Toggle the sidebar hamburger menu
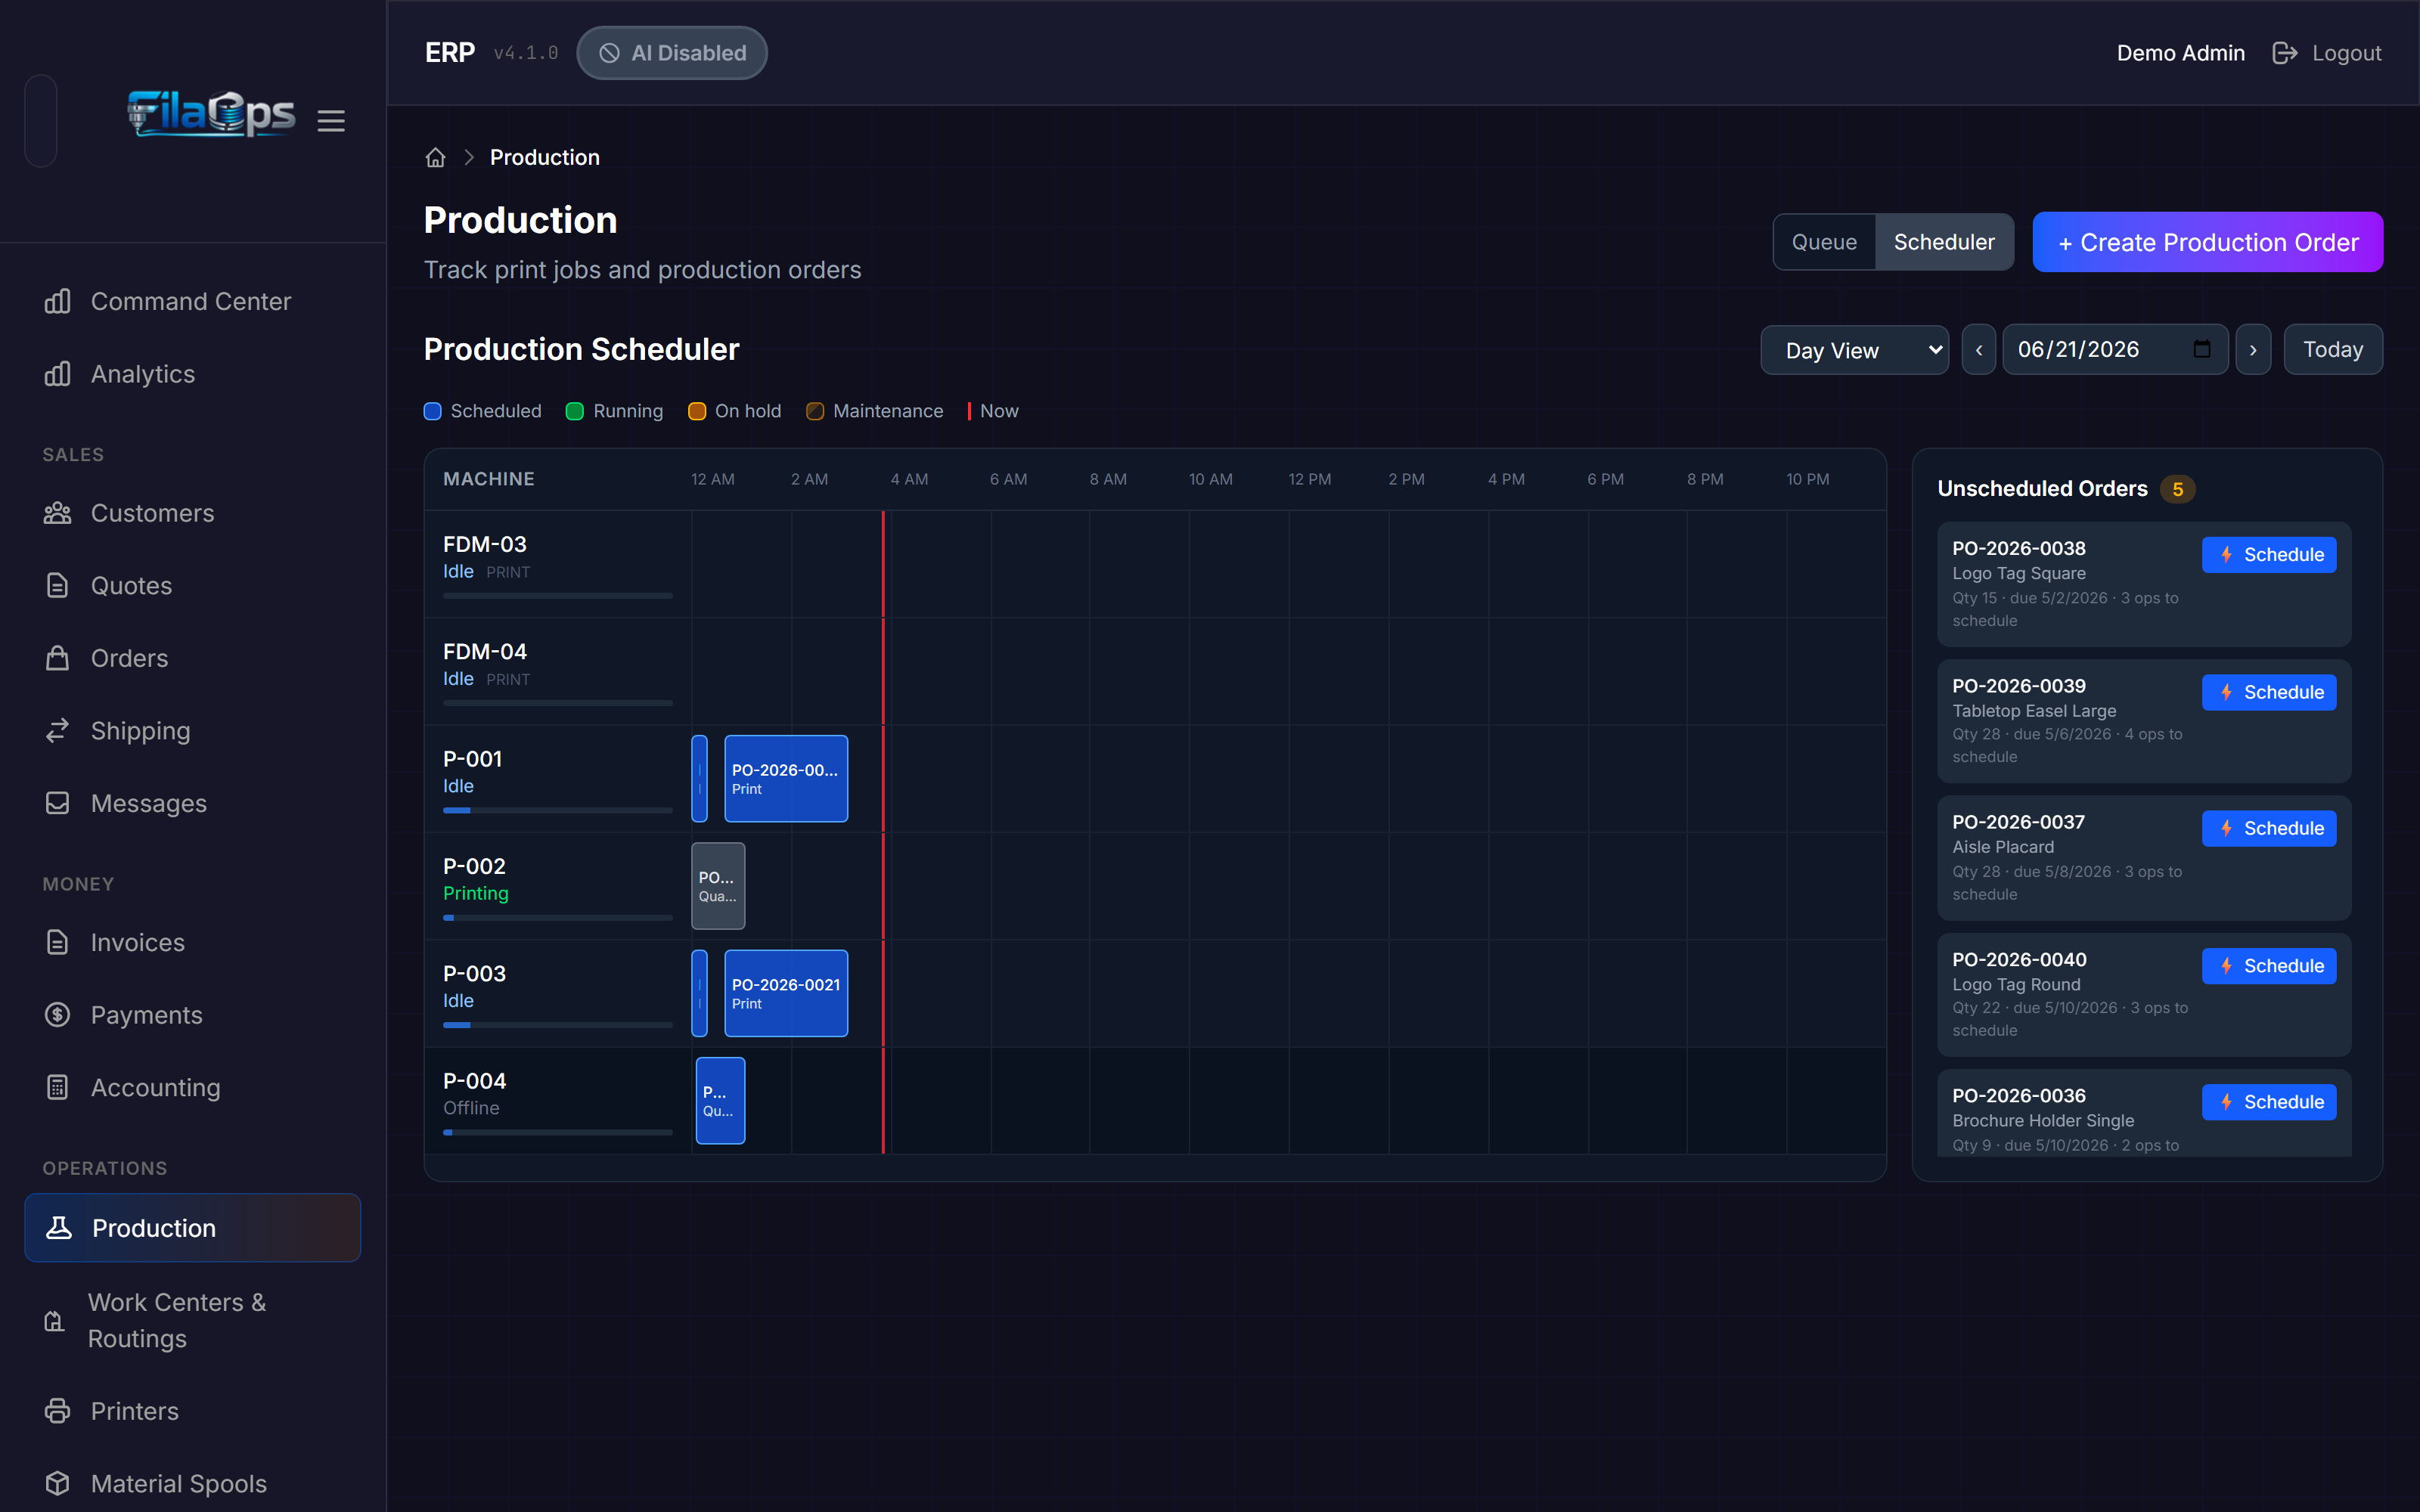 [331, 121]
